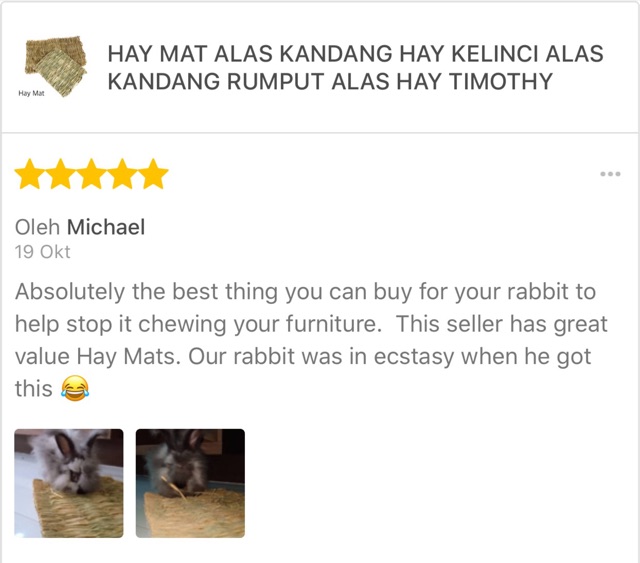The height and width of the screenshot is (563, 640).
Task: Select the third yellow rating star
Action: coord(91,174)
